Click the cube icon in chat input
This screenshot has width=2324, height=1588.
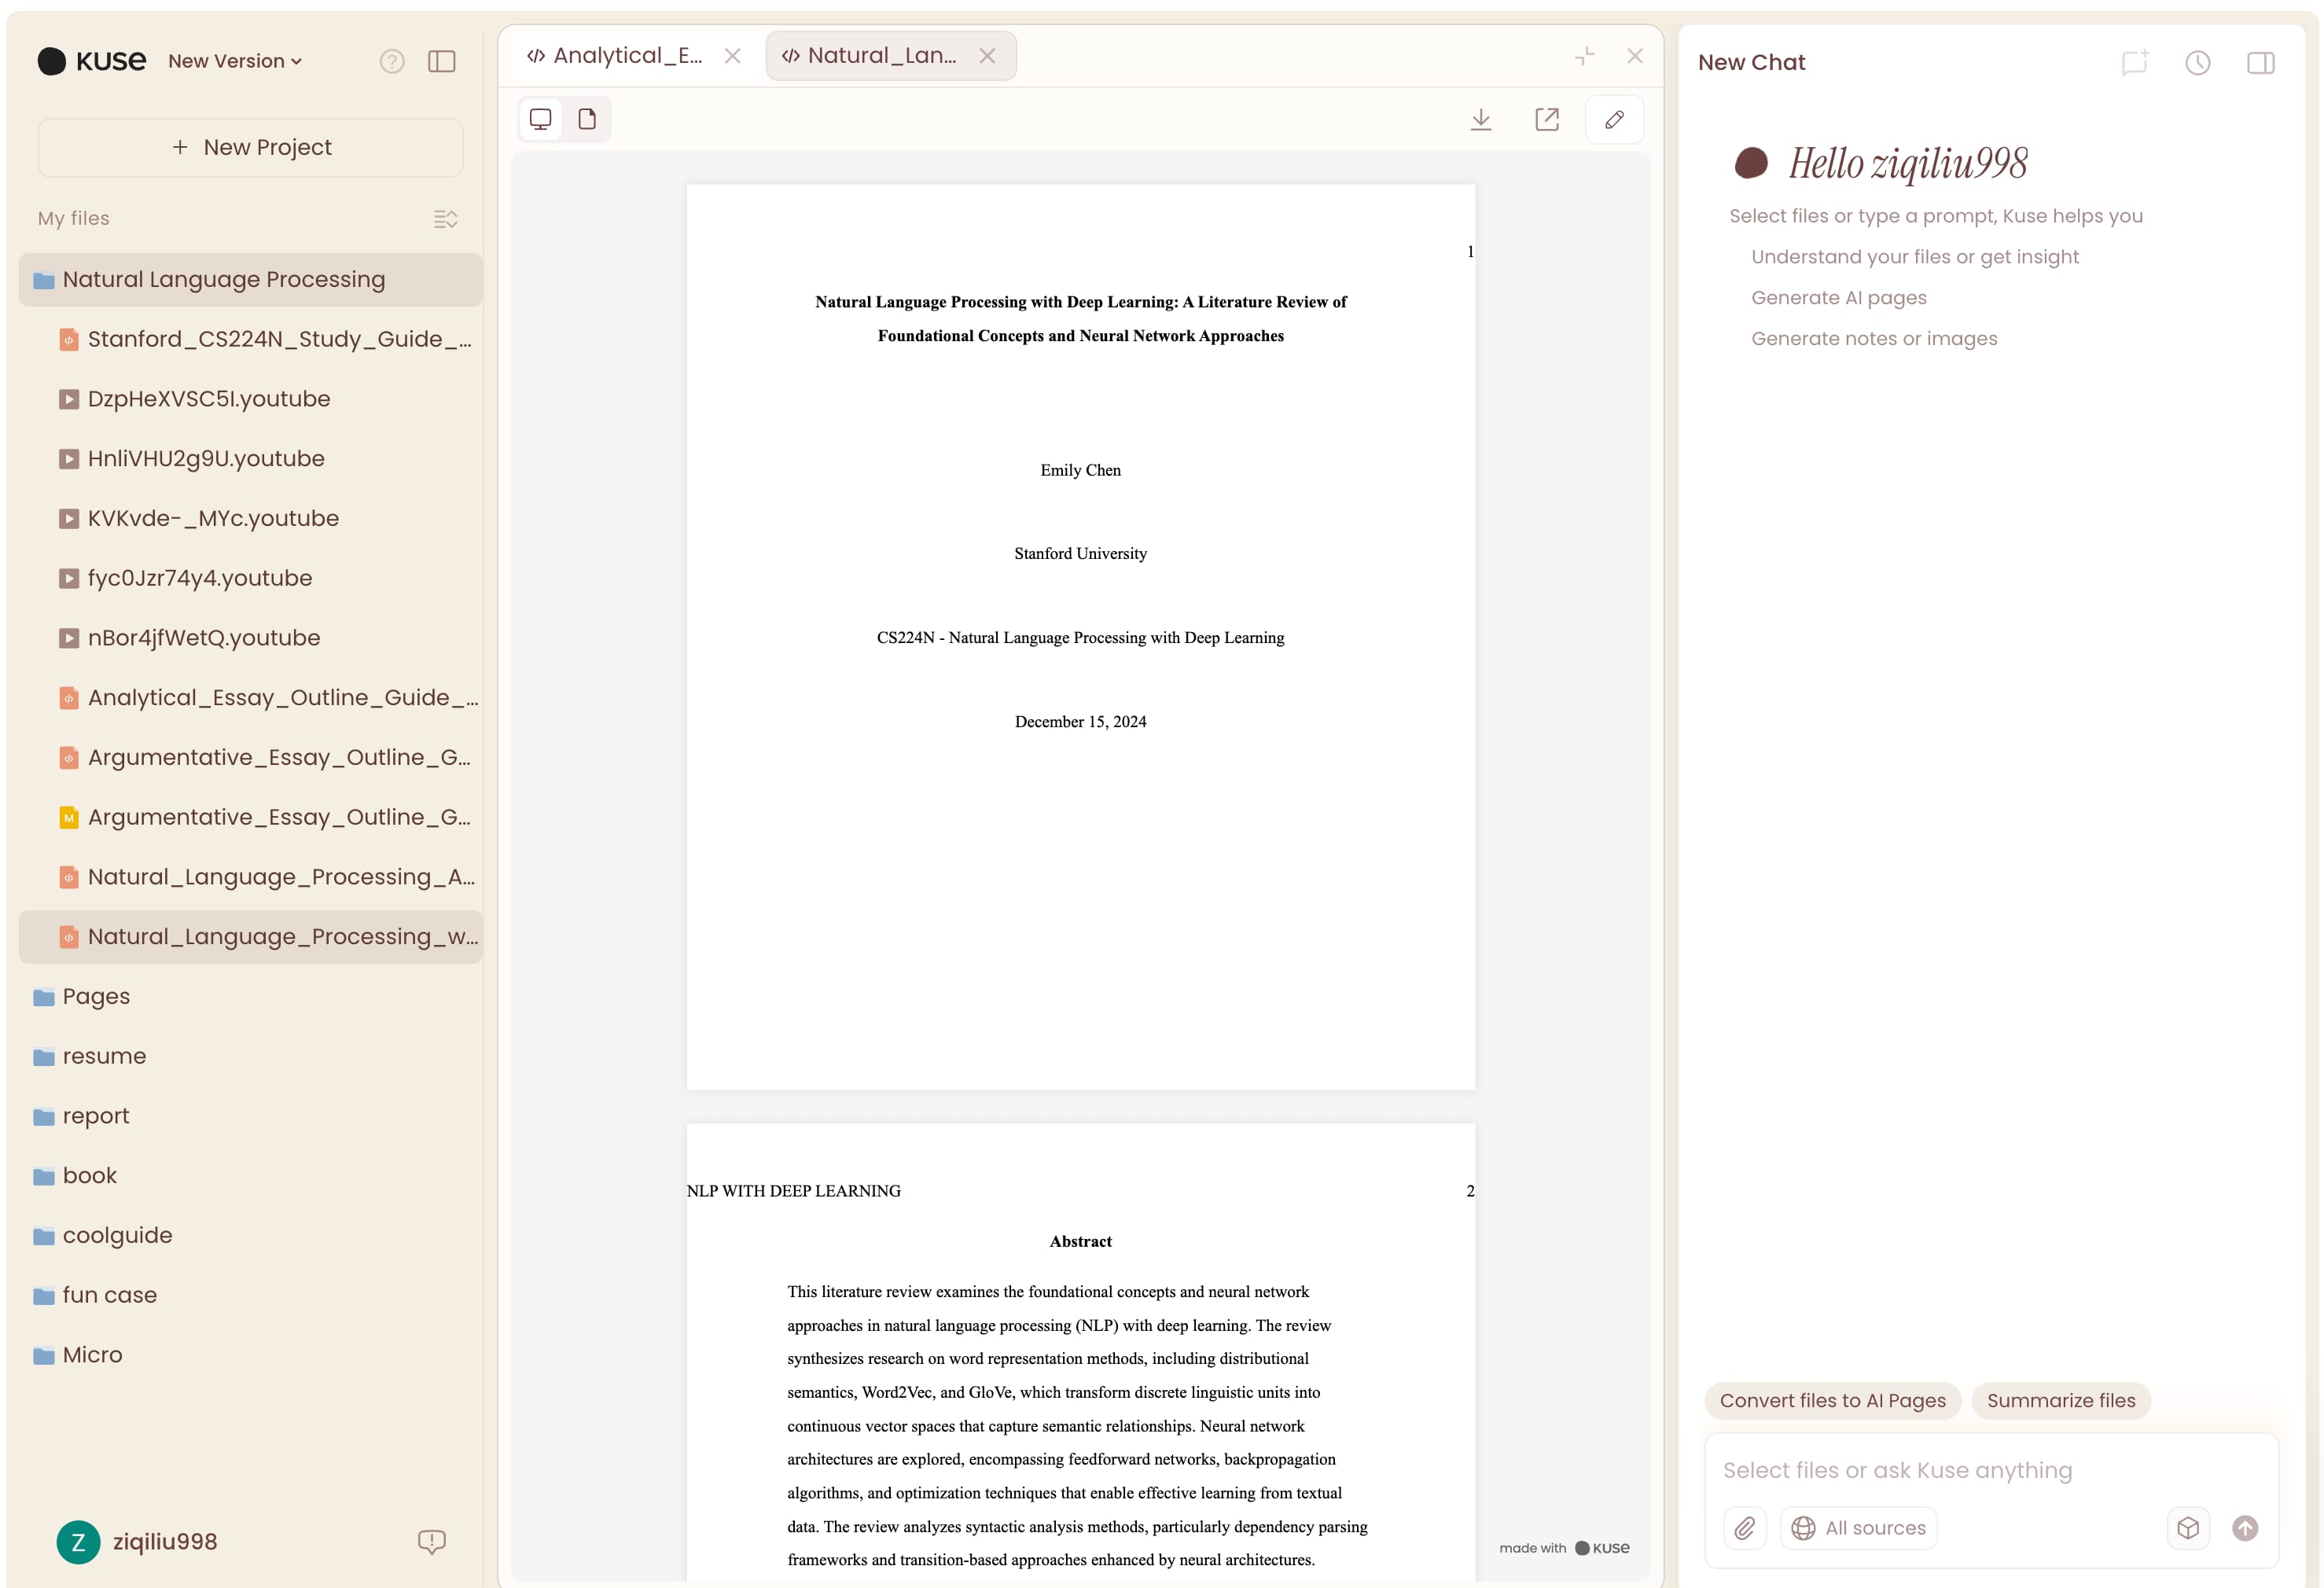coord(2188,1528)
